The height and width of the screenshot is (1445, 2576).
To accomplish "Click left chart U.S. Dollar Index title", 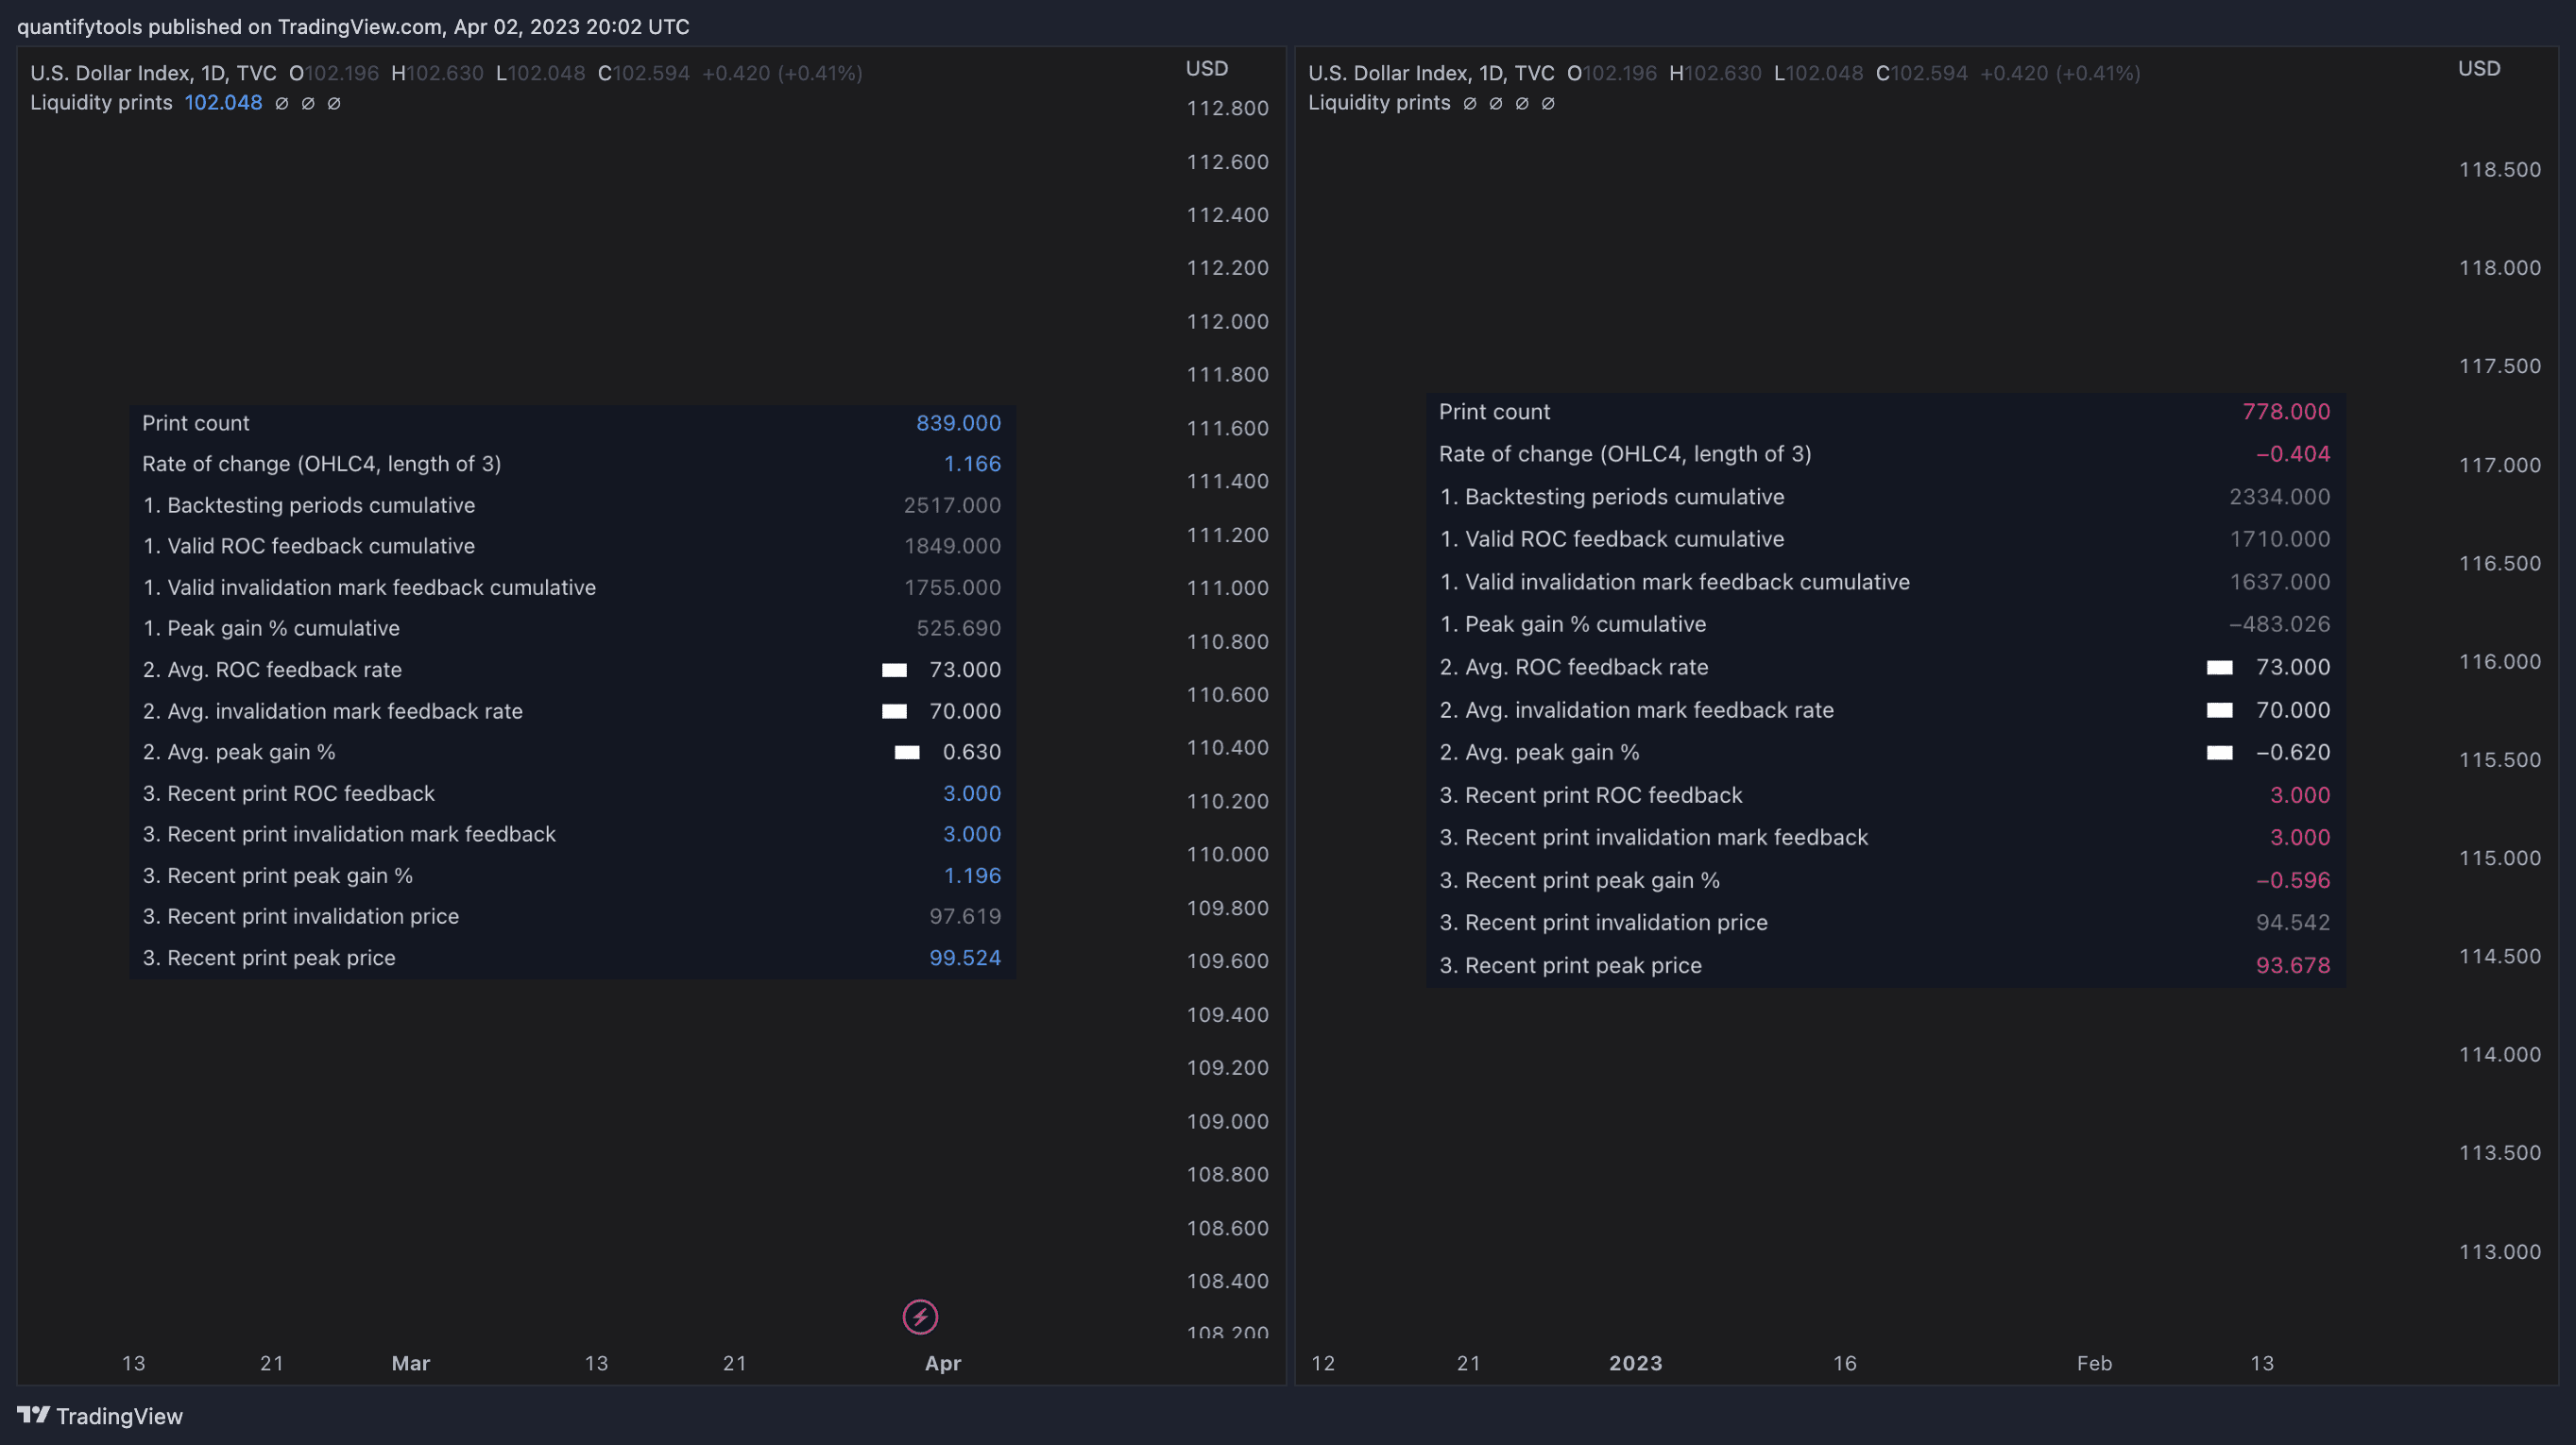I will tap(153, 73).
